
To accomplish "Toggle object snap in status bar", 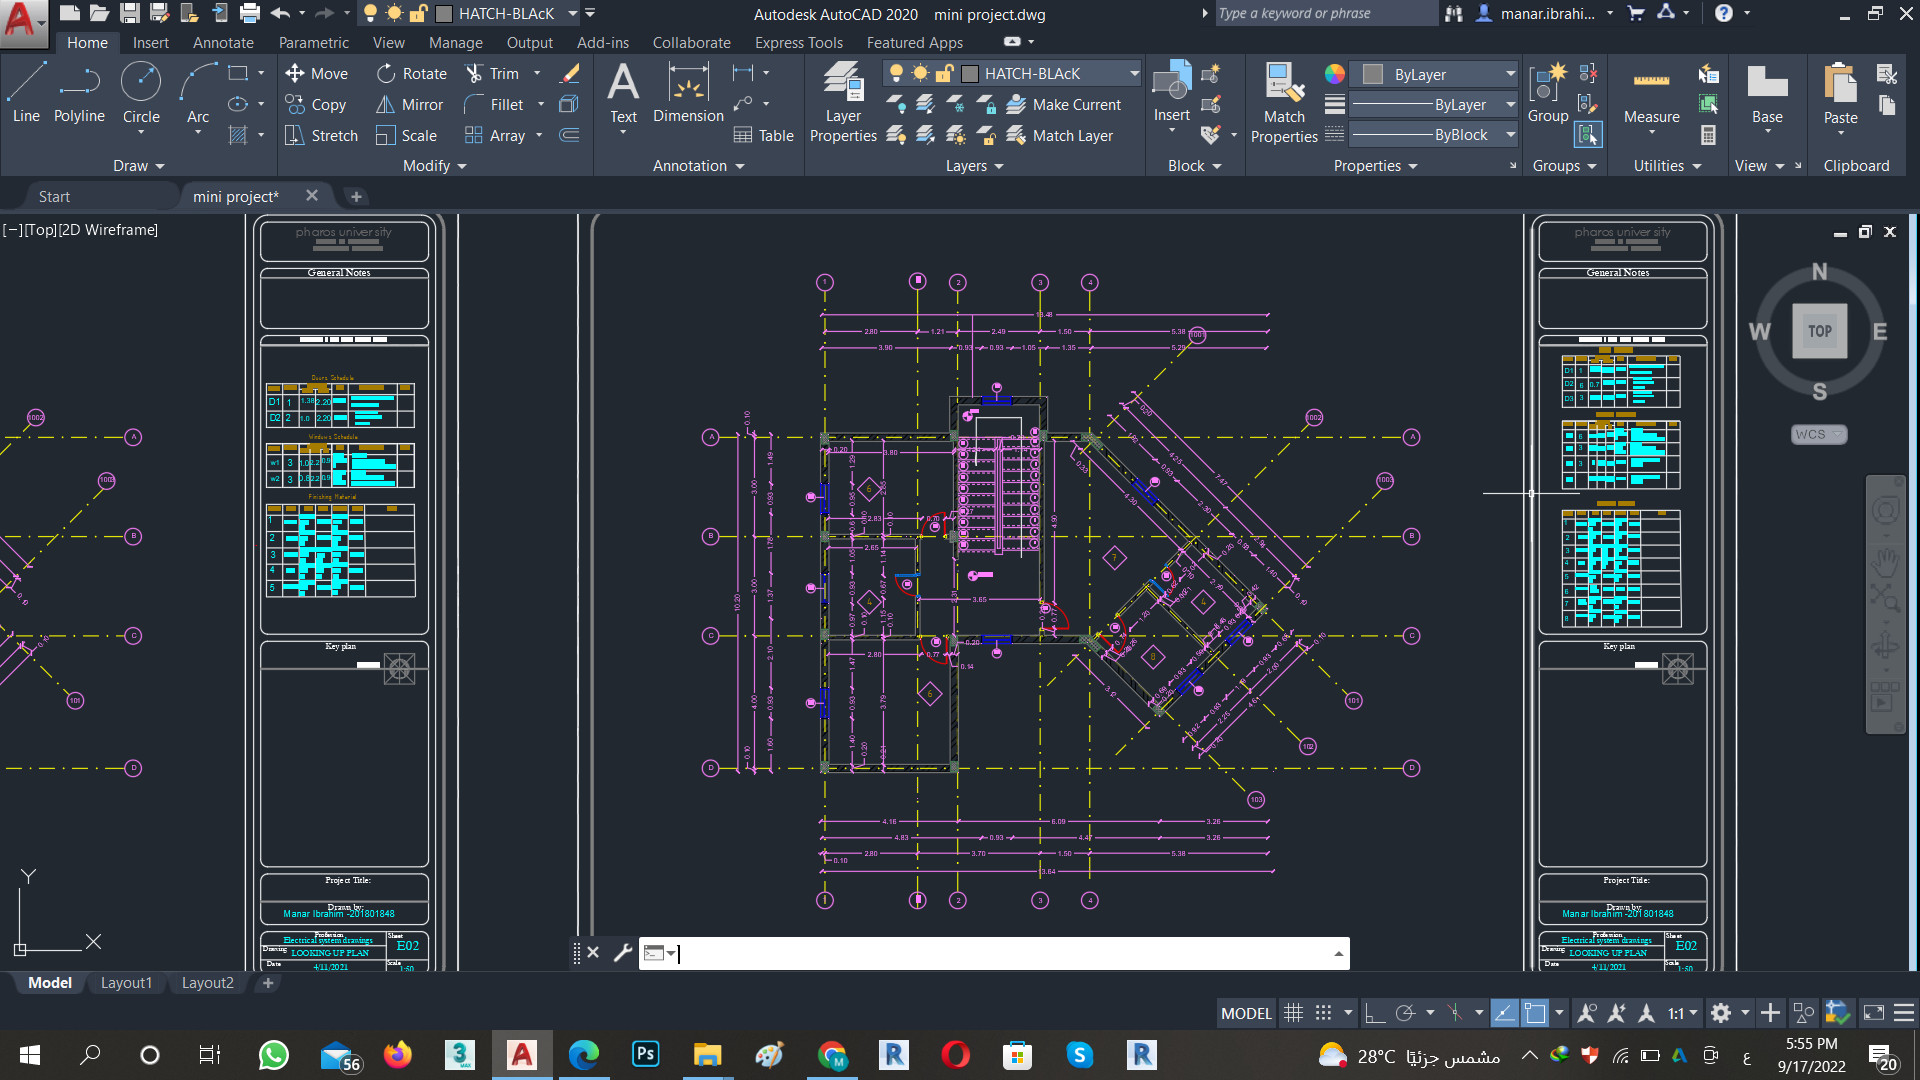I will (x=1535, y=1013).
